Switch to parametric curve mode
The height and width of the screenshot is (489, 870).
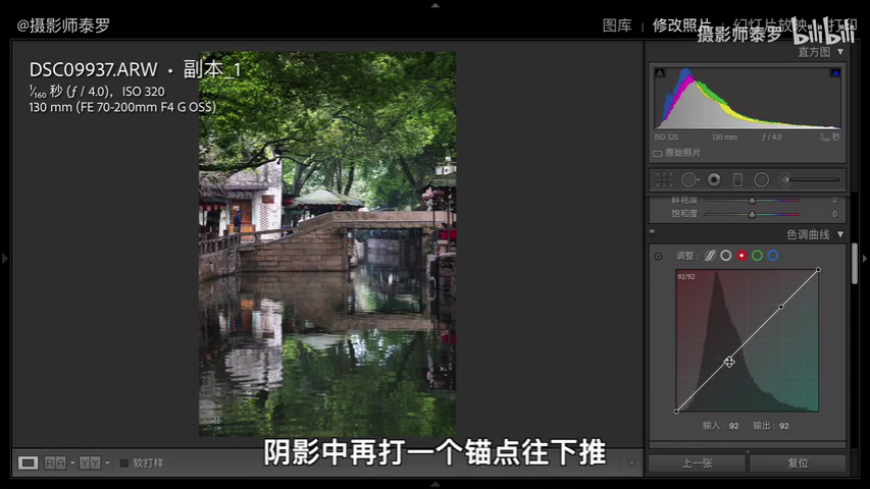click(x=710, y=256)
